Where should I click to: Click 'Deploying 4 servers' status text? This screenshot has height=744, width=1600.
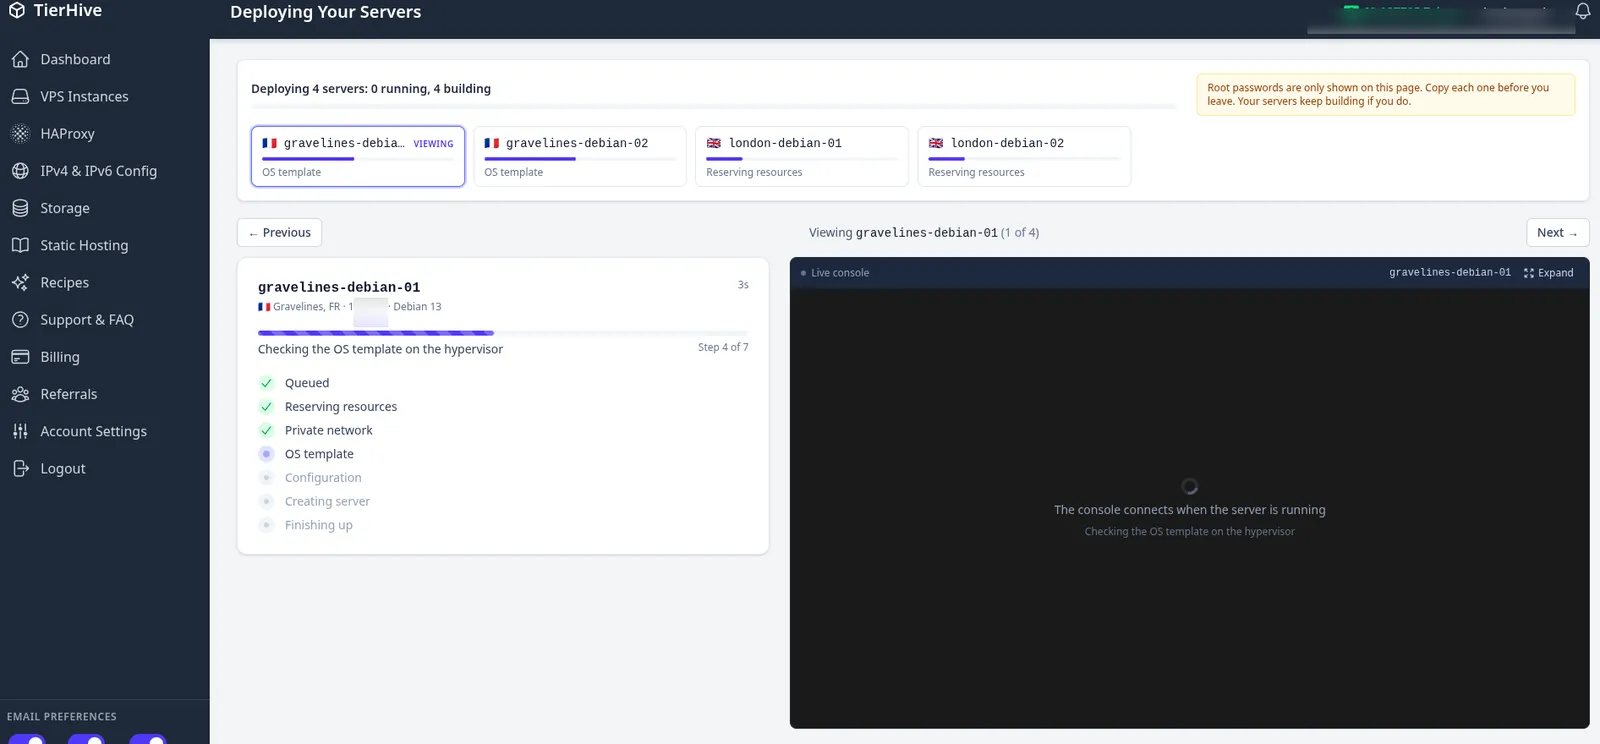[x=371, y=89]
